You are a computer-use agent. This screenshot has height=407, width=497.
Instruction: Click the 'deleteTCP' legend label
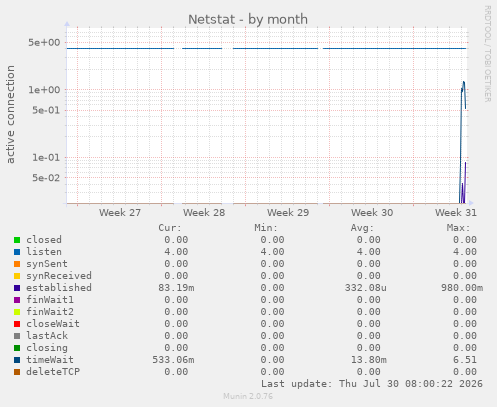click(53, 372)
